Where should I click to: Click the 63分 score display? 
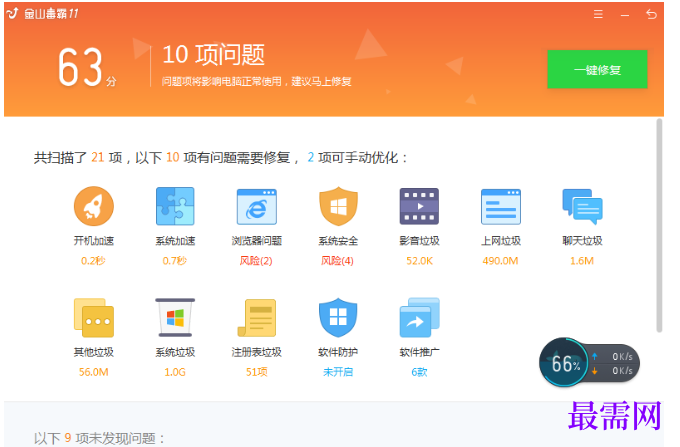pyautogui.click(x=87, y=67)
